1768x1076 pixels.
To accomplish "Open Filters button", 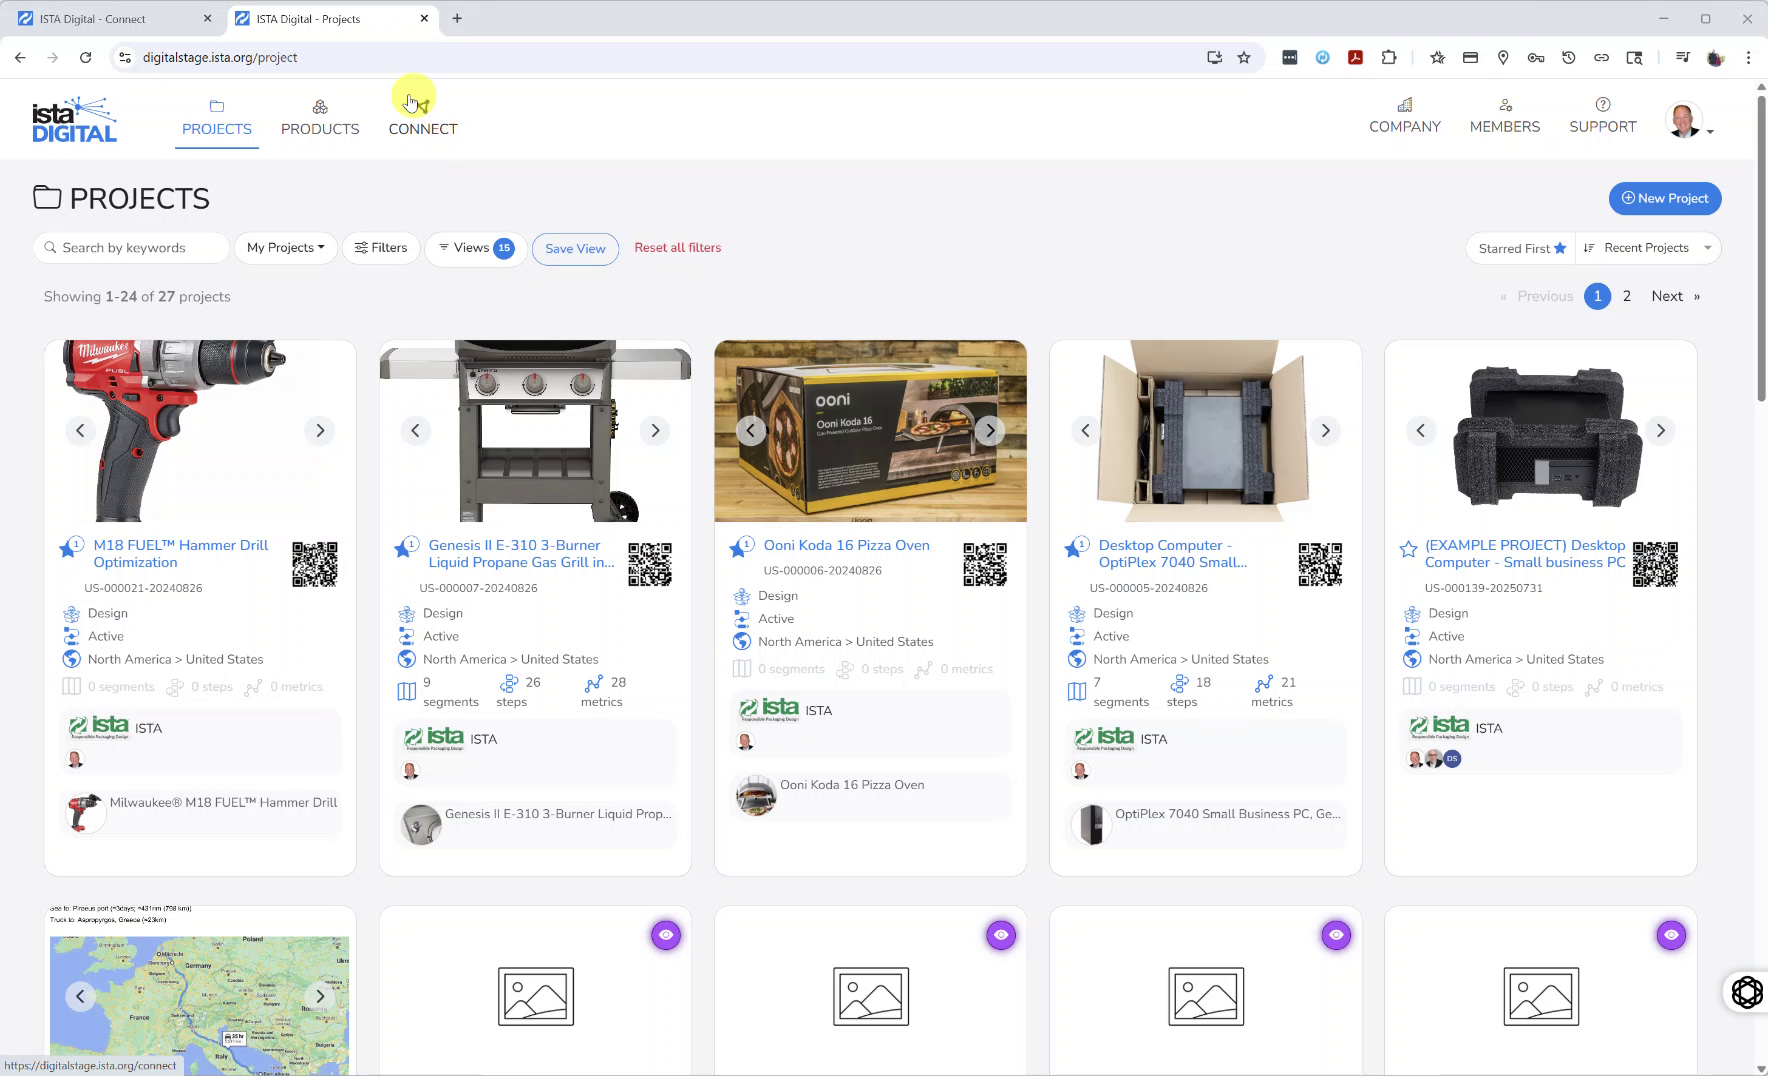I will coord(381,248).
